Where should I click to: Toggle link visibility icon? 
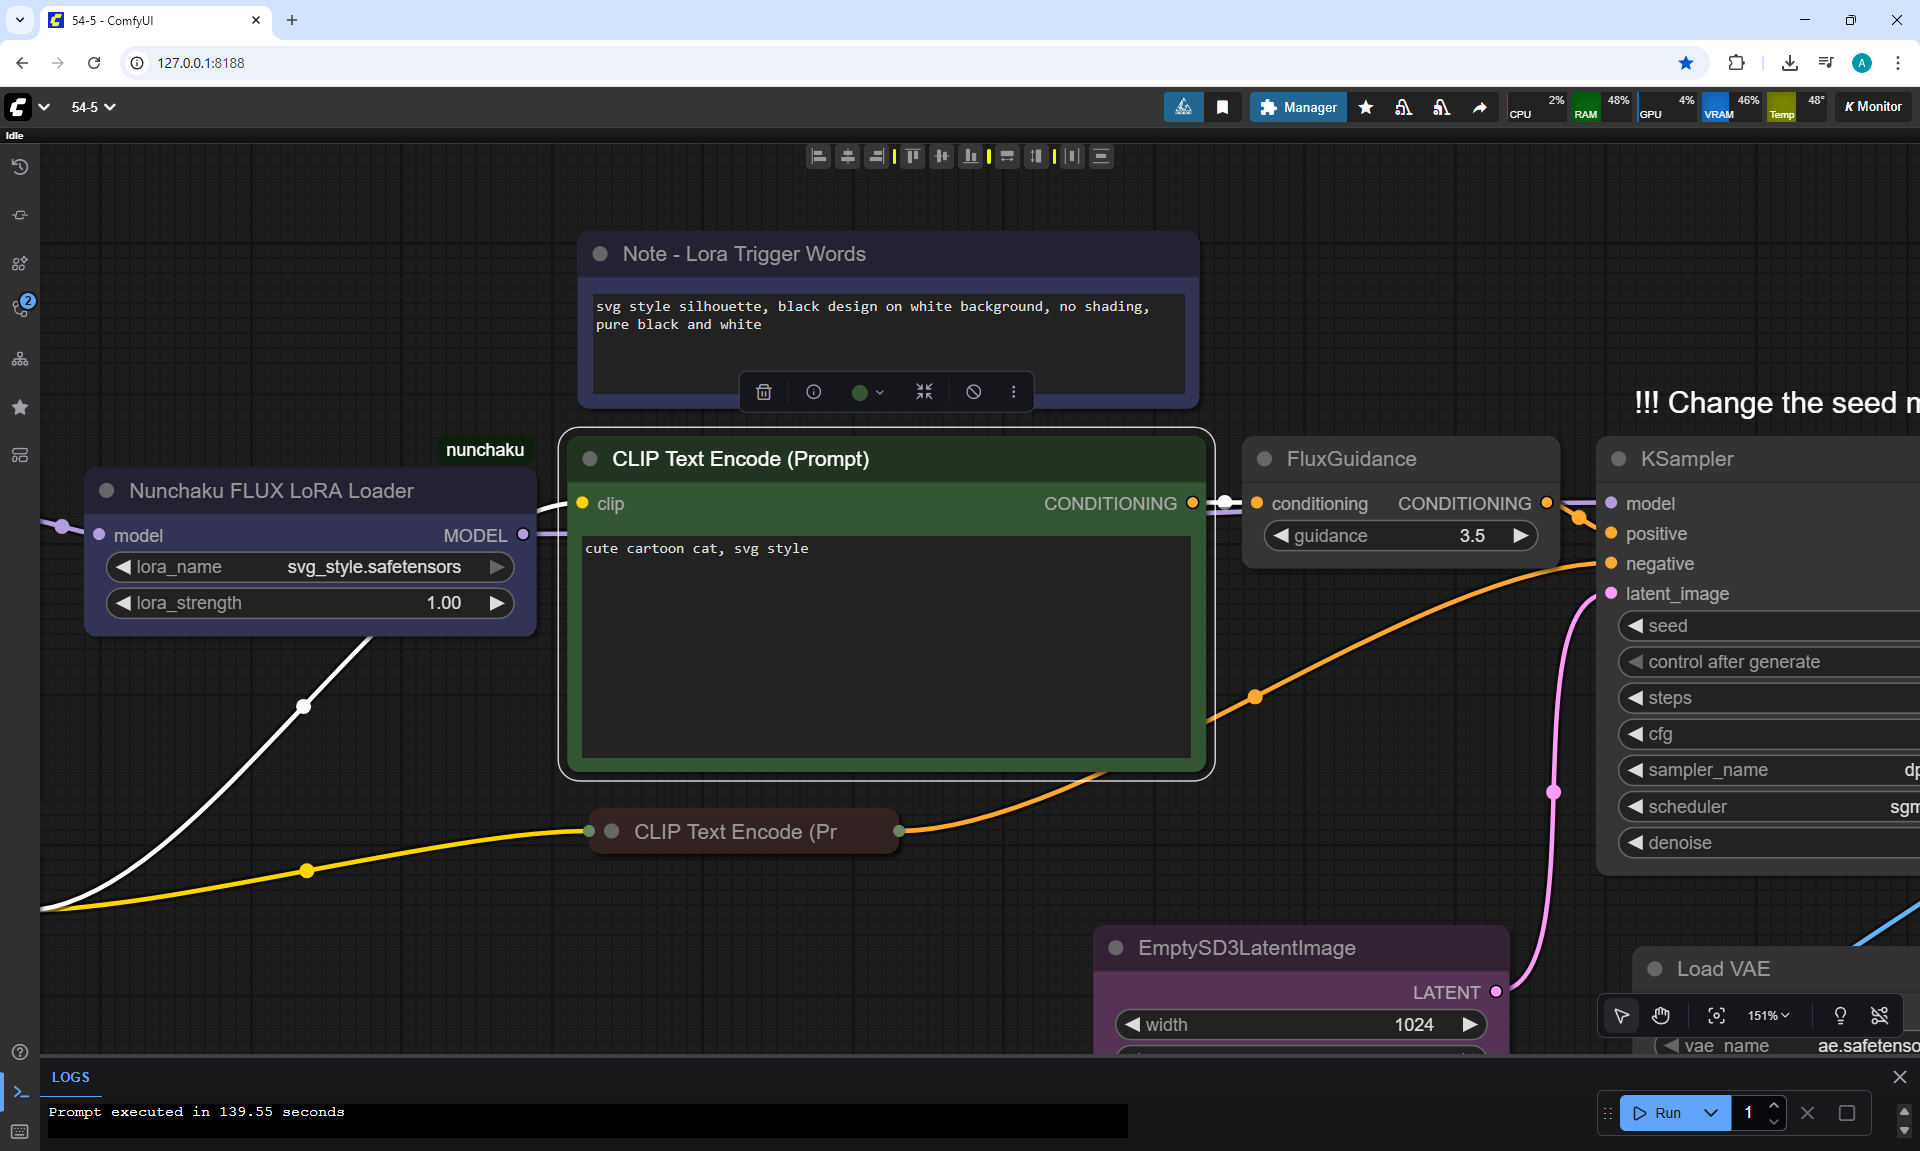tap(1880, 1016)
